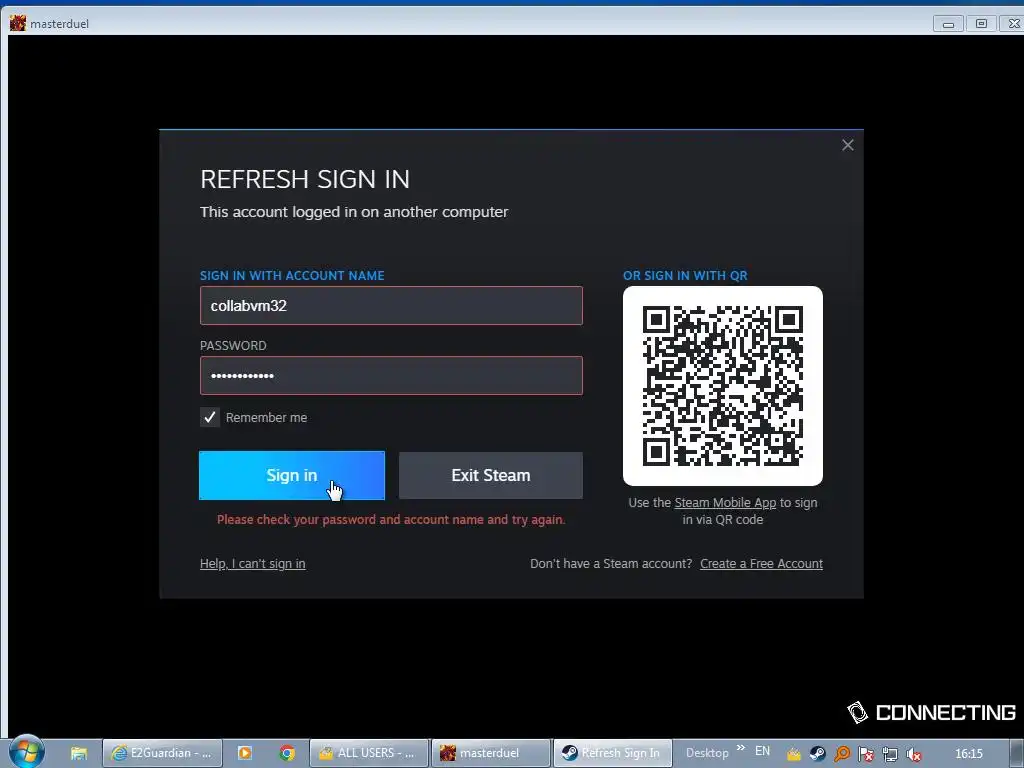
Task: Open the Create a Free Account link
Action: (x=761, y=564)
